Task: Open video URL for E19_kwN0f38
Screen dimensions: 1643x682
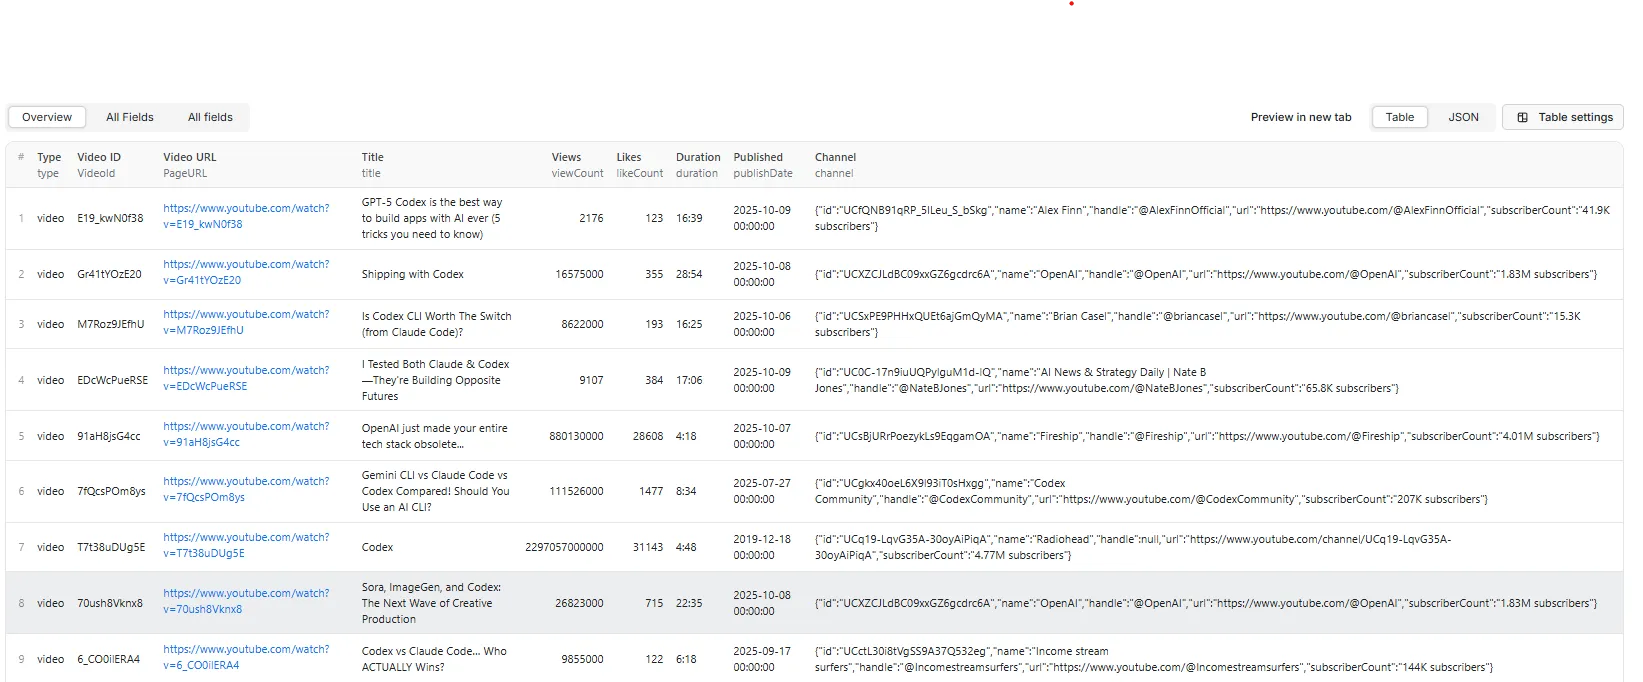Action: [x=246, y=216]
